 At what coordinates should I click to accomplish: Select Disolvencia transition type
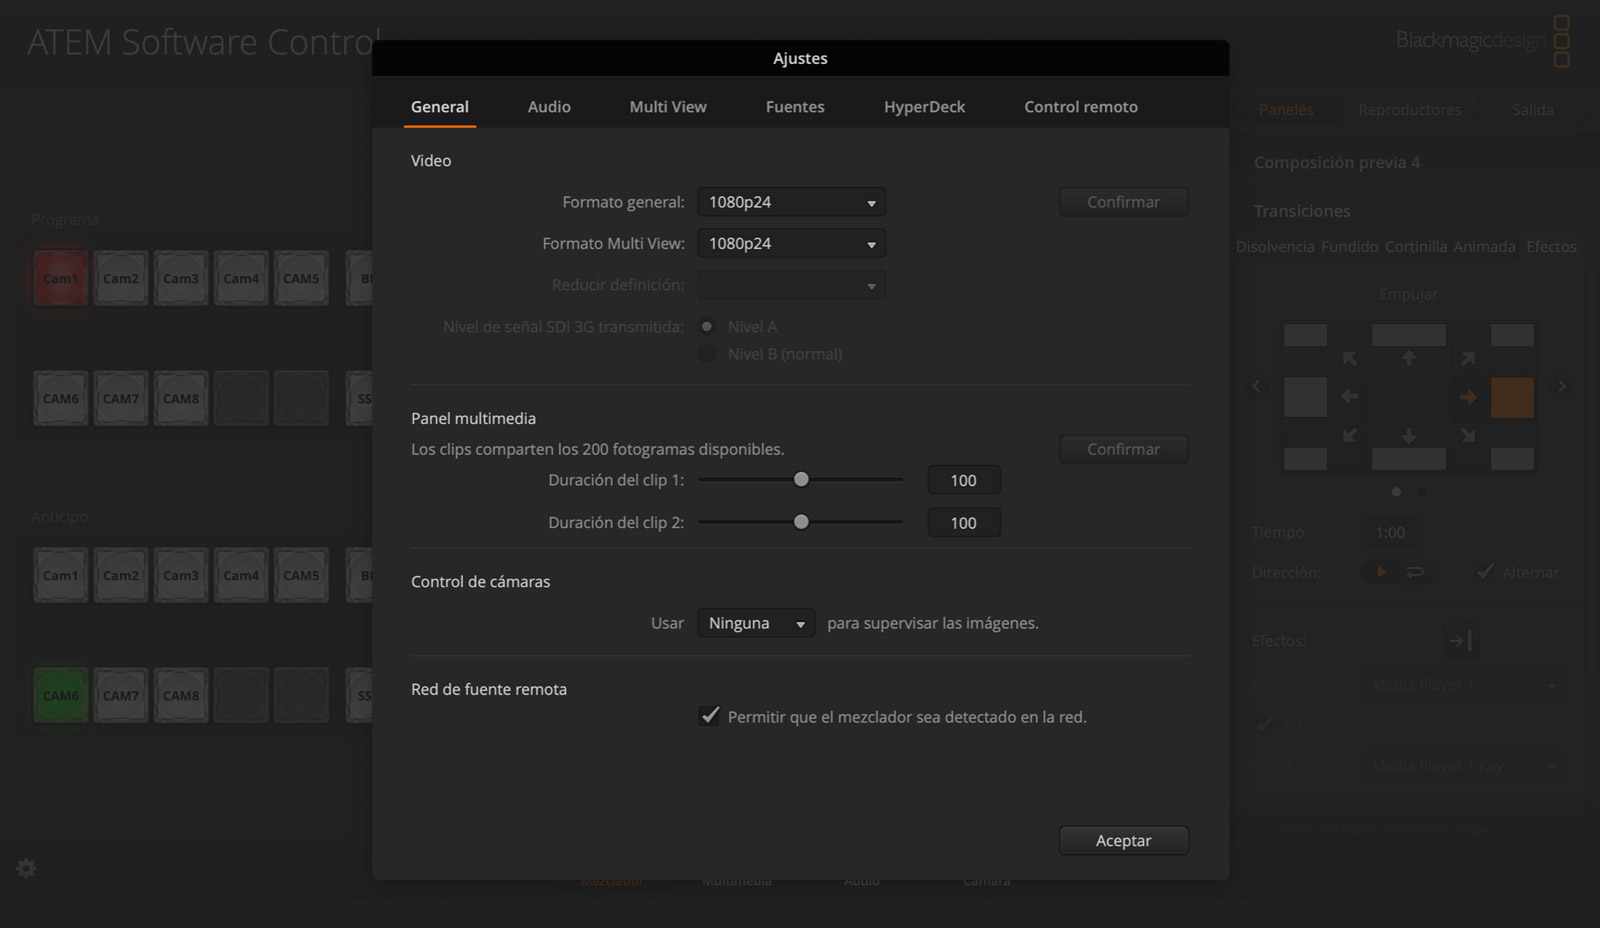tap(1275, 247)
